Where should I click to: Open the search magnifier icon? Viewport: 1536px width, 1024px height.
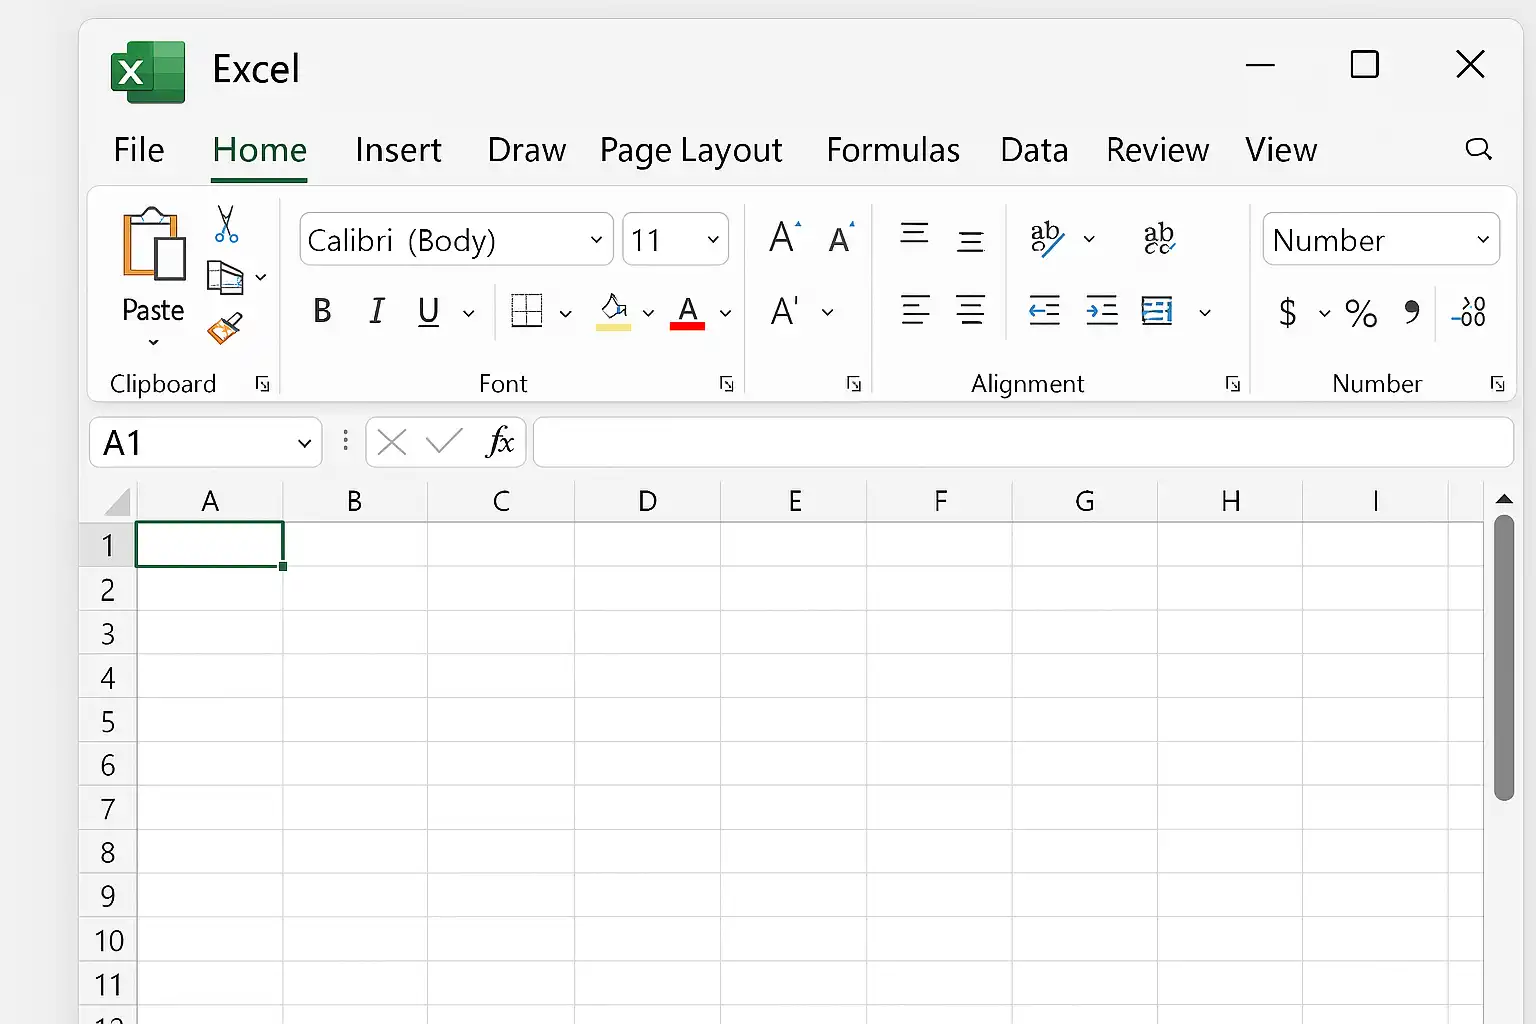1478,150
